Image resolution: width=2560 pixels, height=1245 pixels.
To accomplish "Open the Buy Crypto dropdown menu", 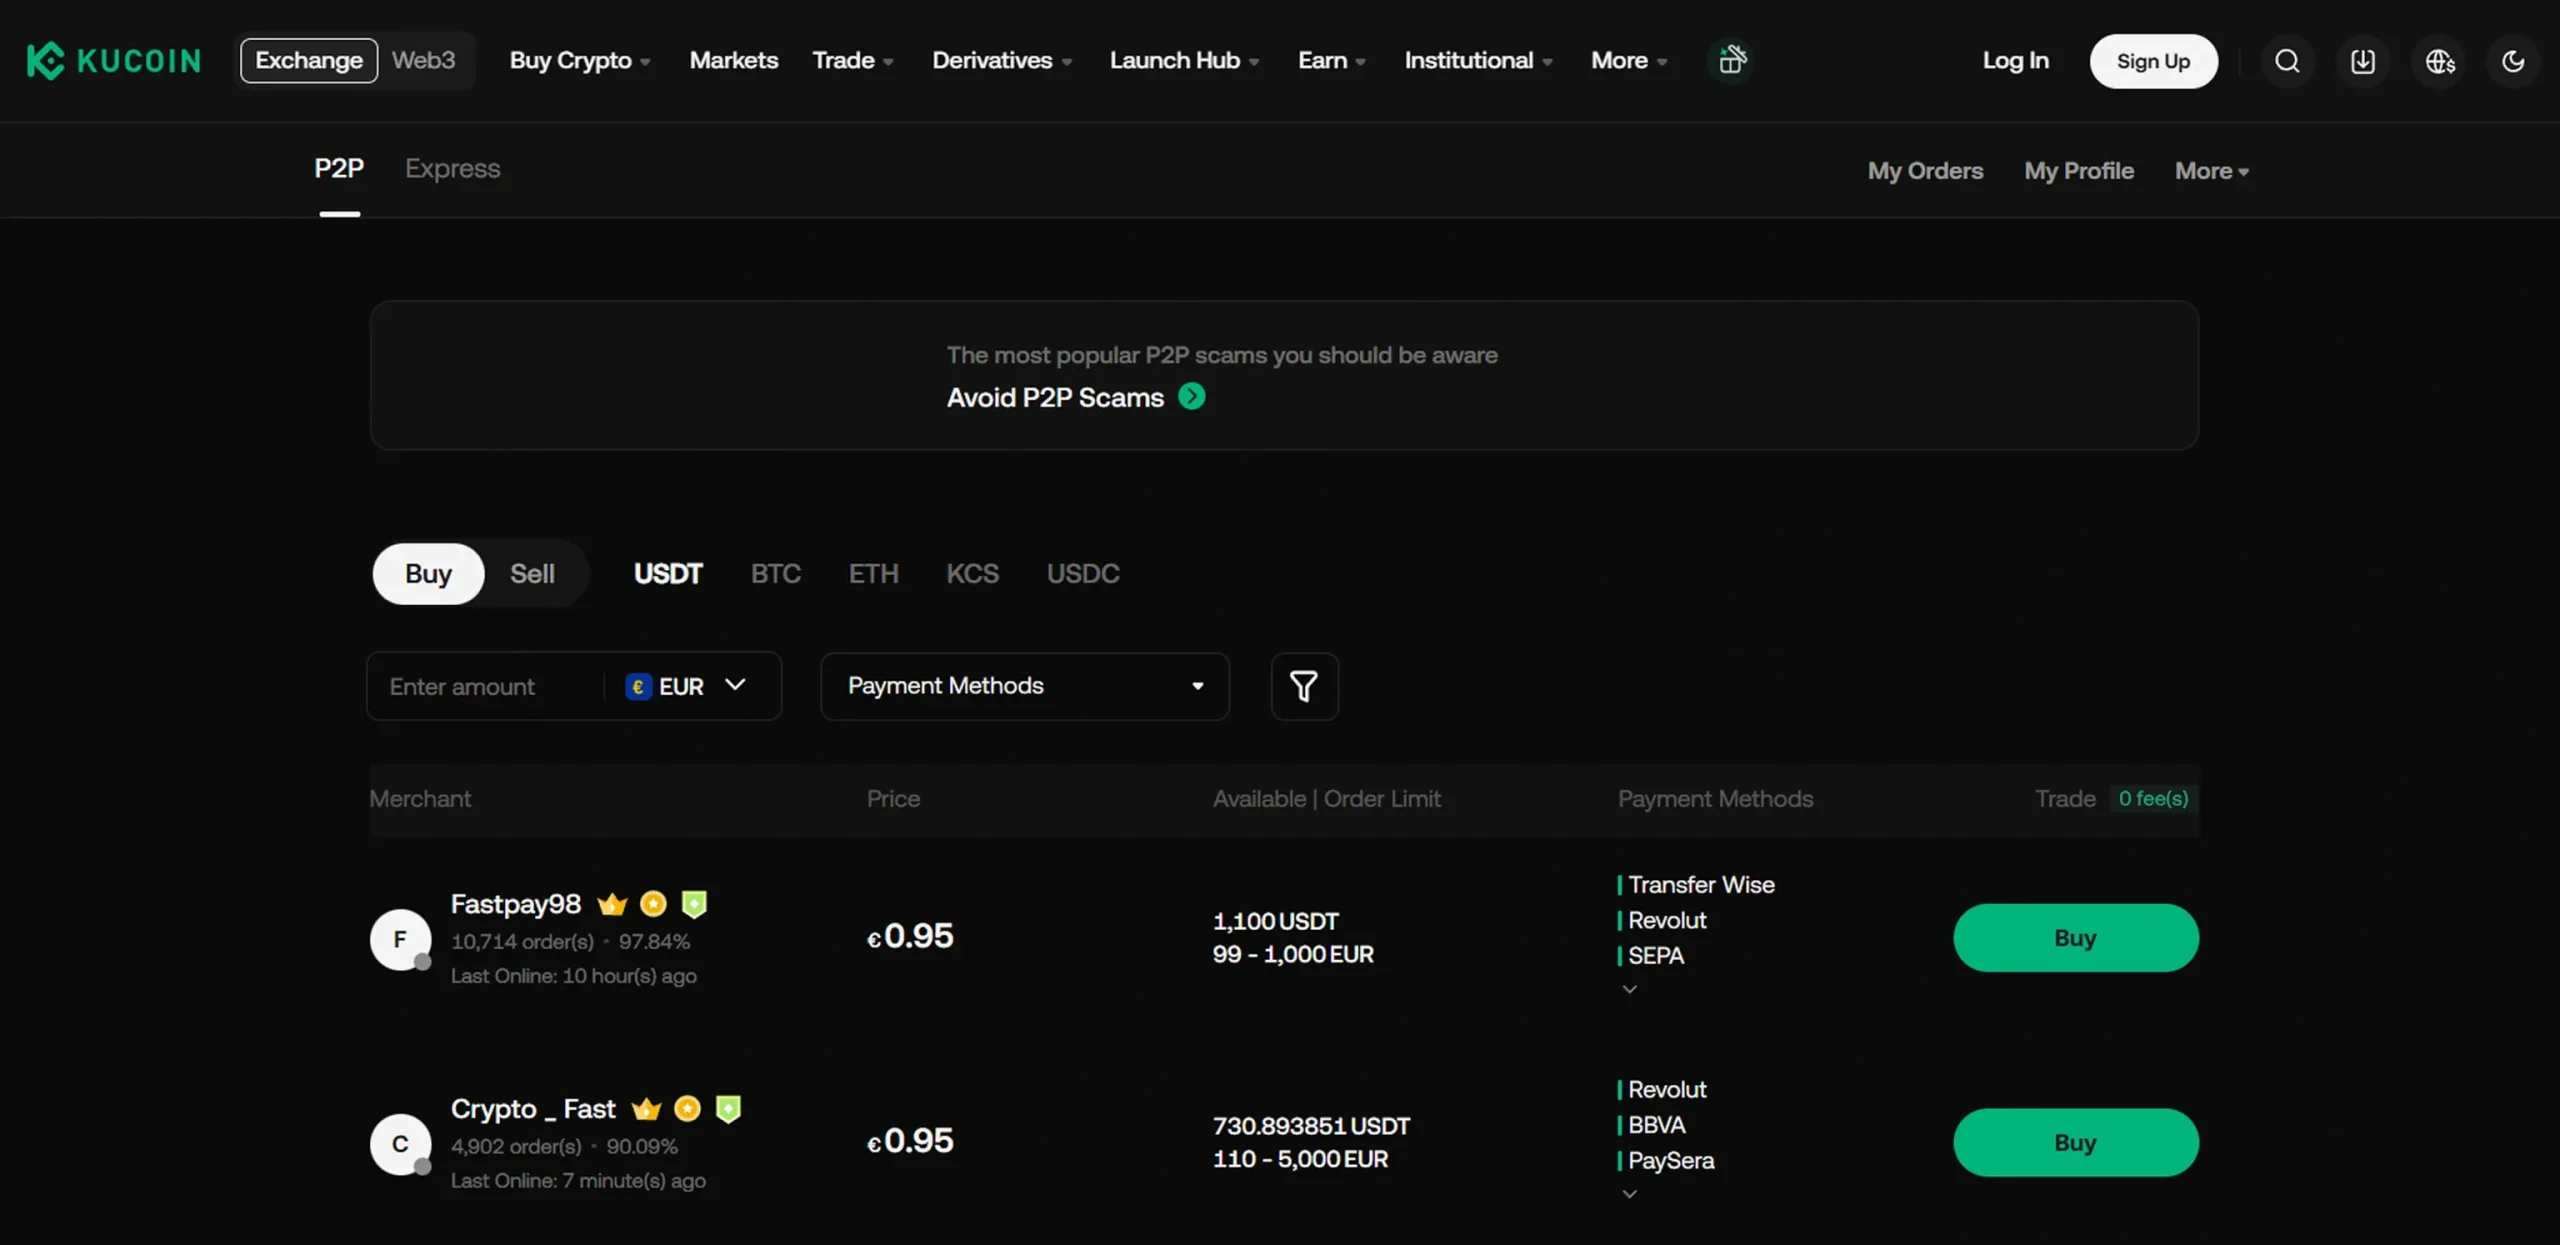I will point(580,61).
